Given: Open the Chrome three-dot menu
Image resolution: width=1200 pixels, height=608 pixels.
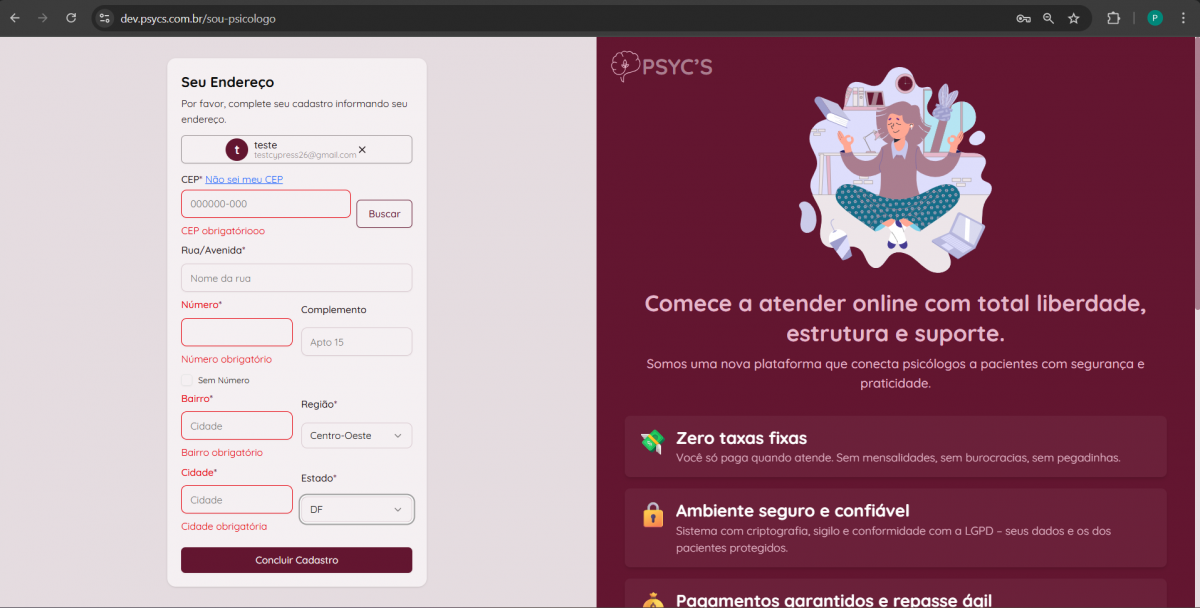Looking at the screenshot, I should (x=1182, y=18).
